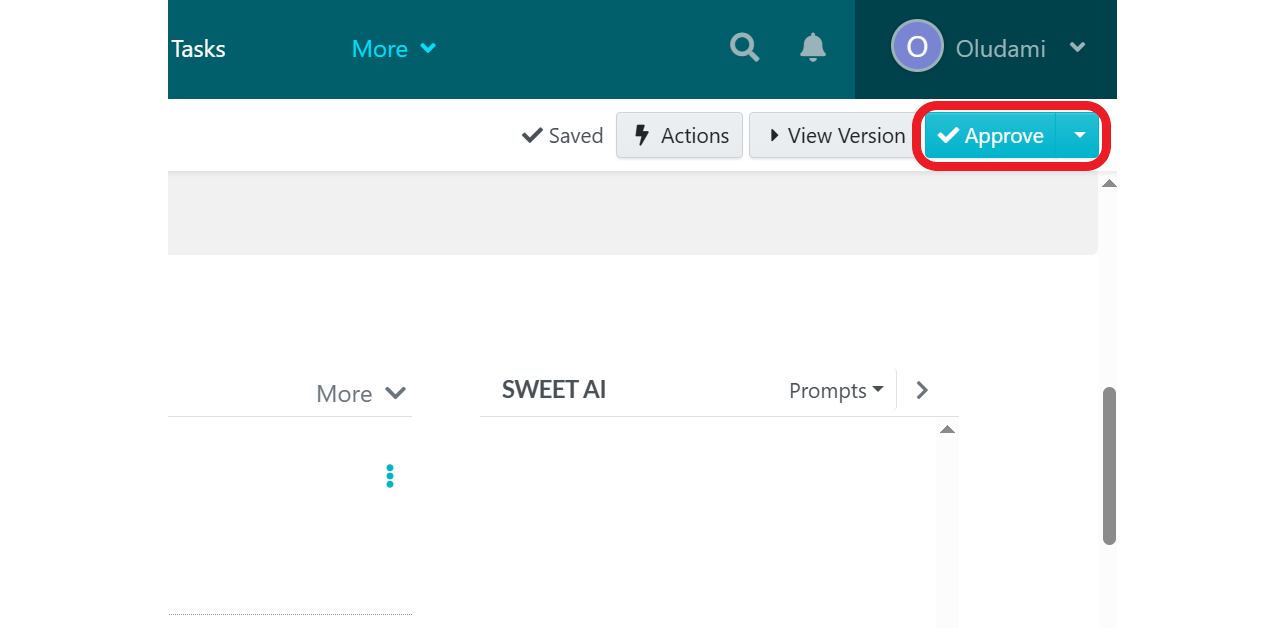1284x628 pixels.
Task: Click the Approve button
Action: coord(991,135)
